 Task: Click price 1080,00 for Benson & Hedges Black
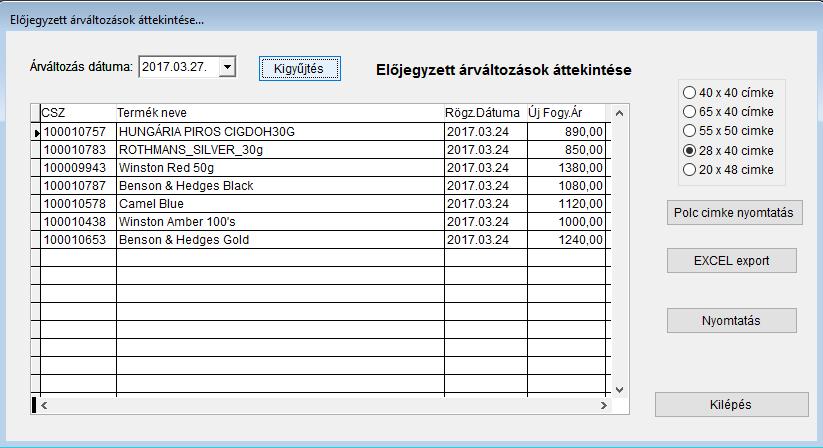(566, 186)
